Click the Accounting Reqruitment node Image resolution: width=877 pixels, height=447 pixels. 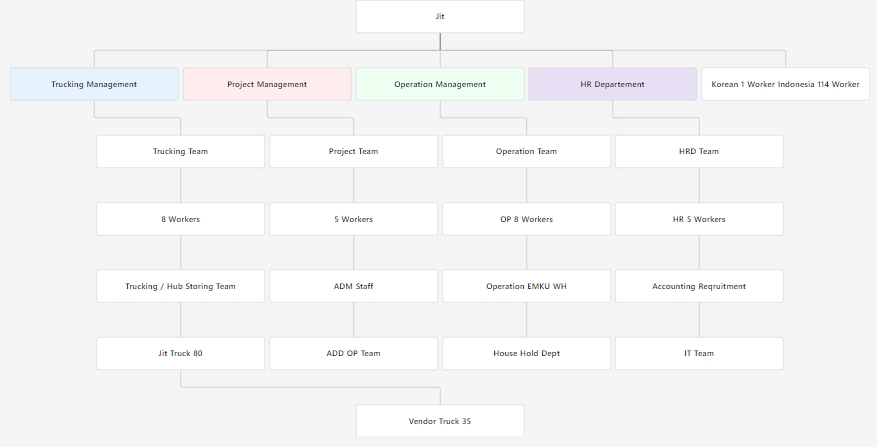(699, 286)
